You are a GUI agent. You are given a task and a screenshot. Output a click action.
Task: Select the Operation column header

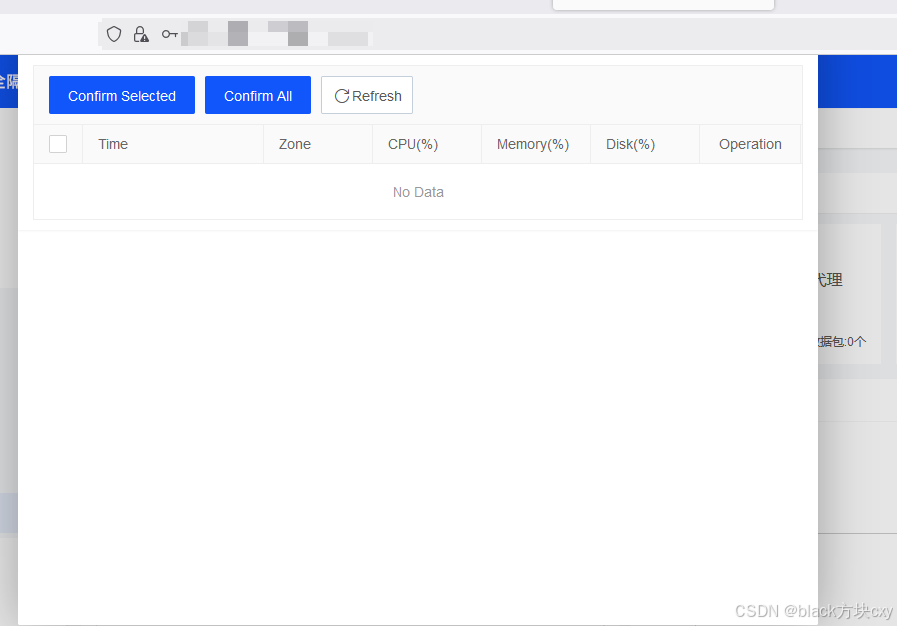[750, 144]
